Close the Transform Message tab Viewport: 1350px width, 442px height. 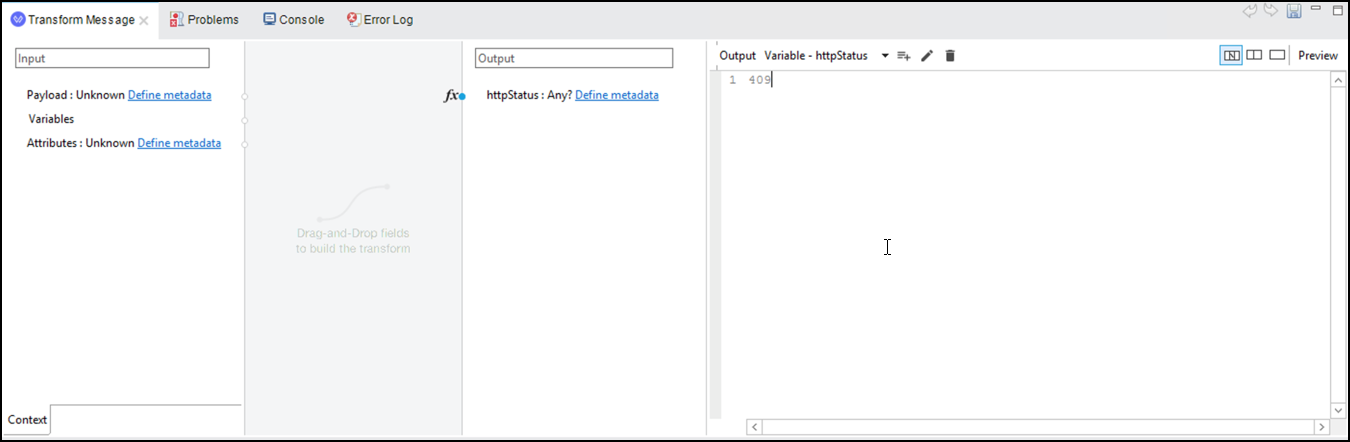(144, 20)
